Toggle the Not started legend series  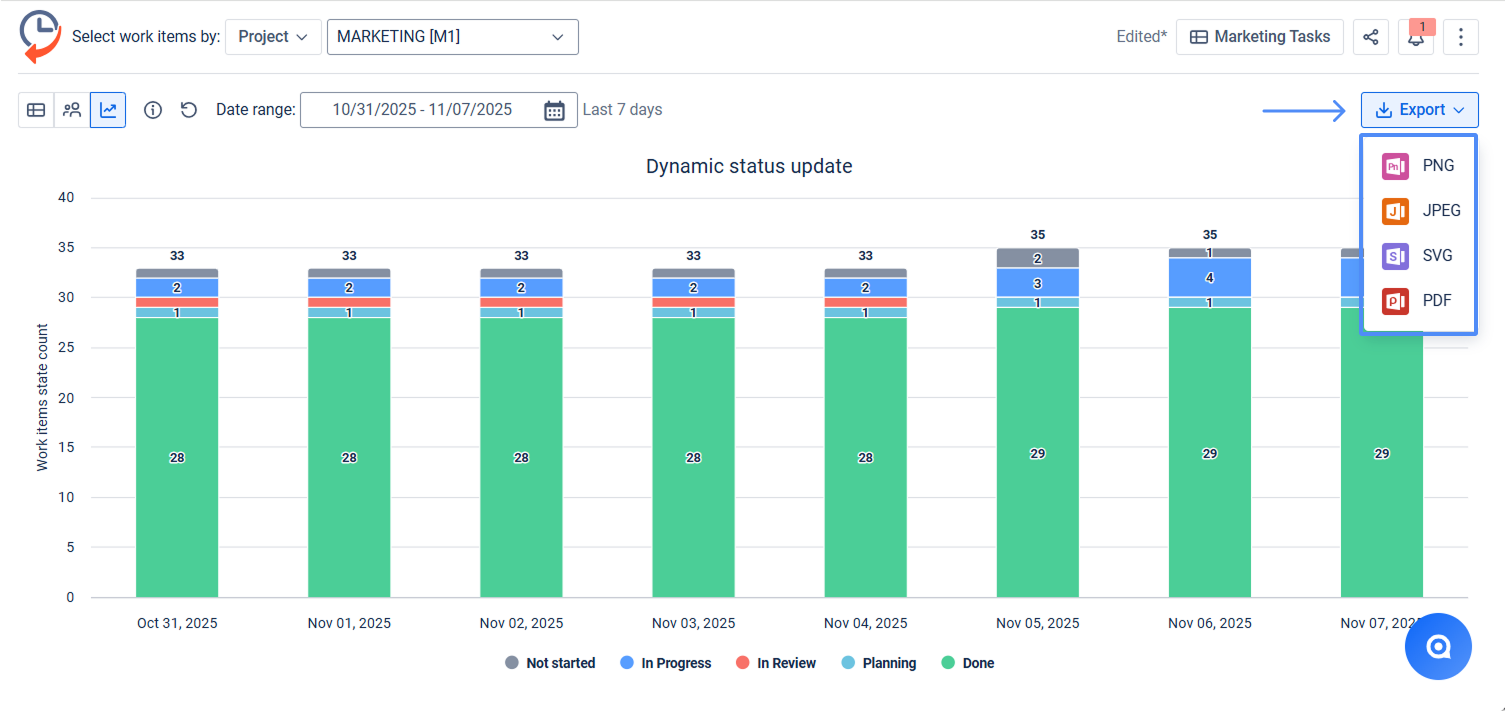(x=550, y=663)
